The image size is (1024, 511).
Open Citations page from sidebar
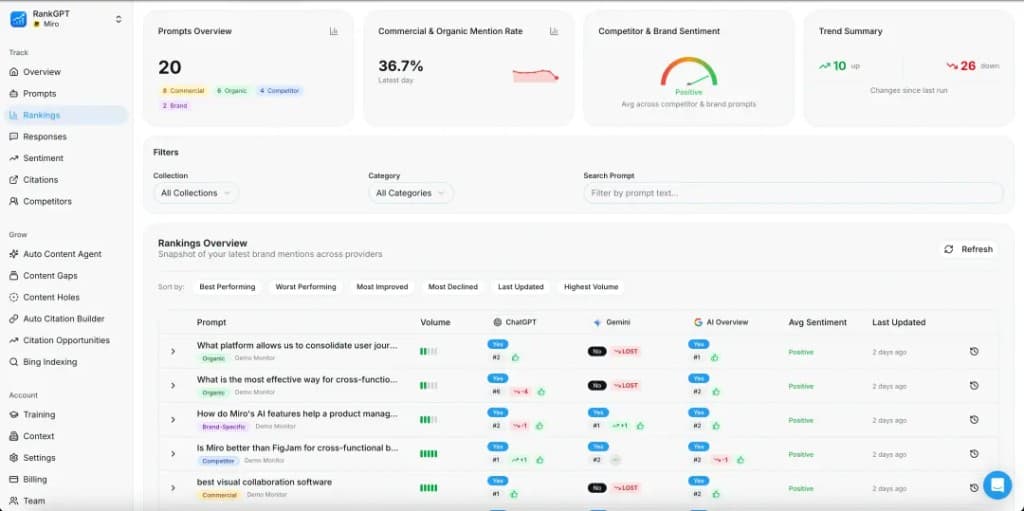point(41,180)
